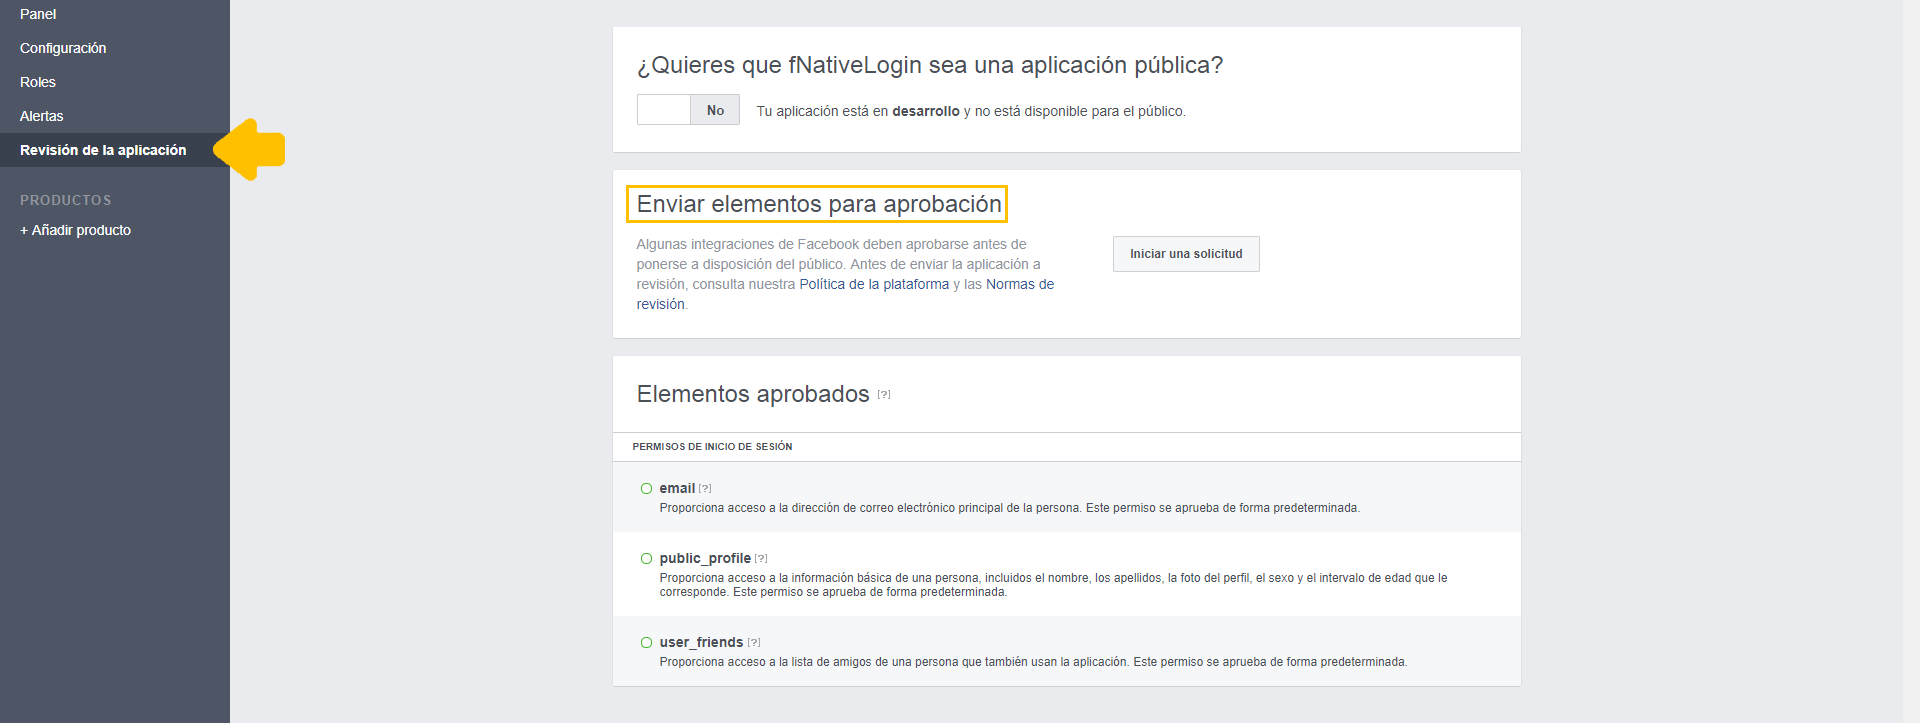This screenshot has height=723, width=1920.
Task: Open the help tooltip for user_friends
Action: point(754,643)
